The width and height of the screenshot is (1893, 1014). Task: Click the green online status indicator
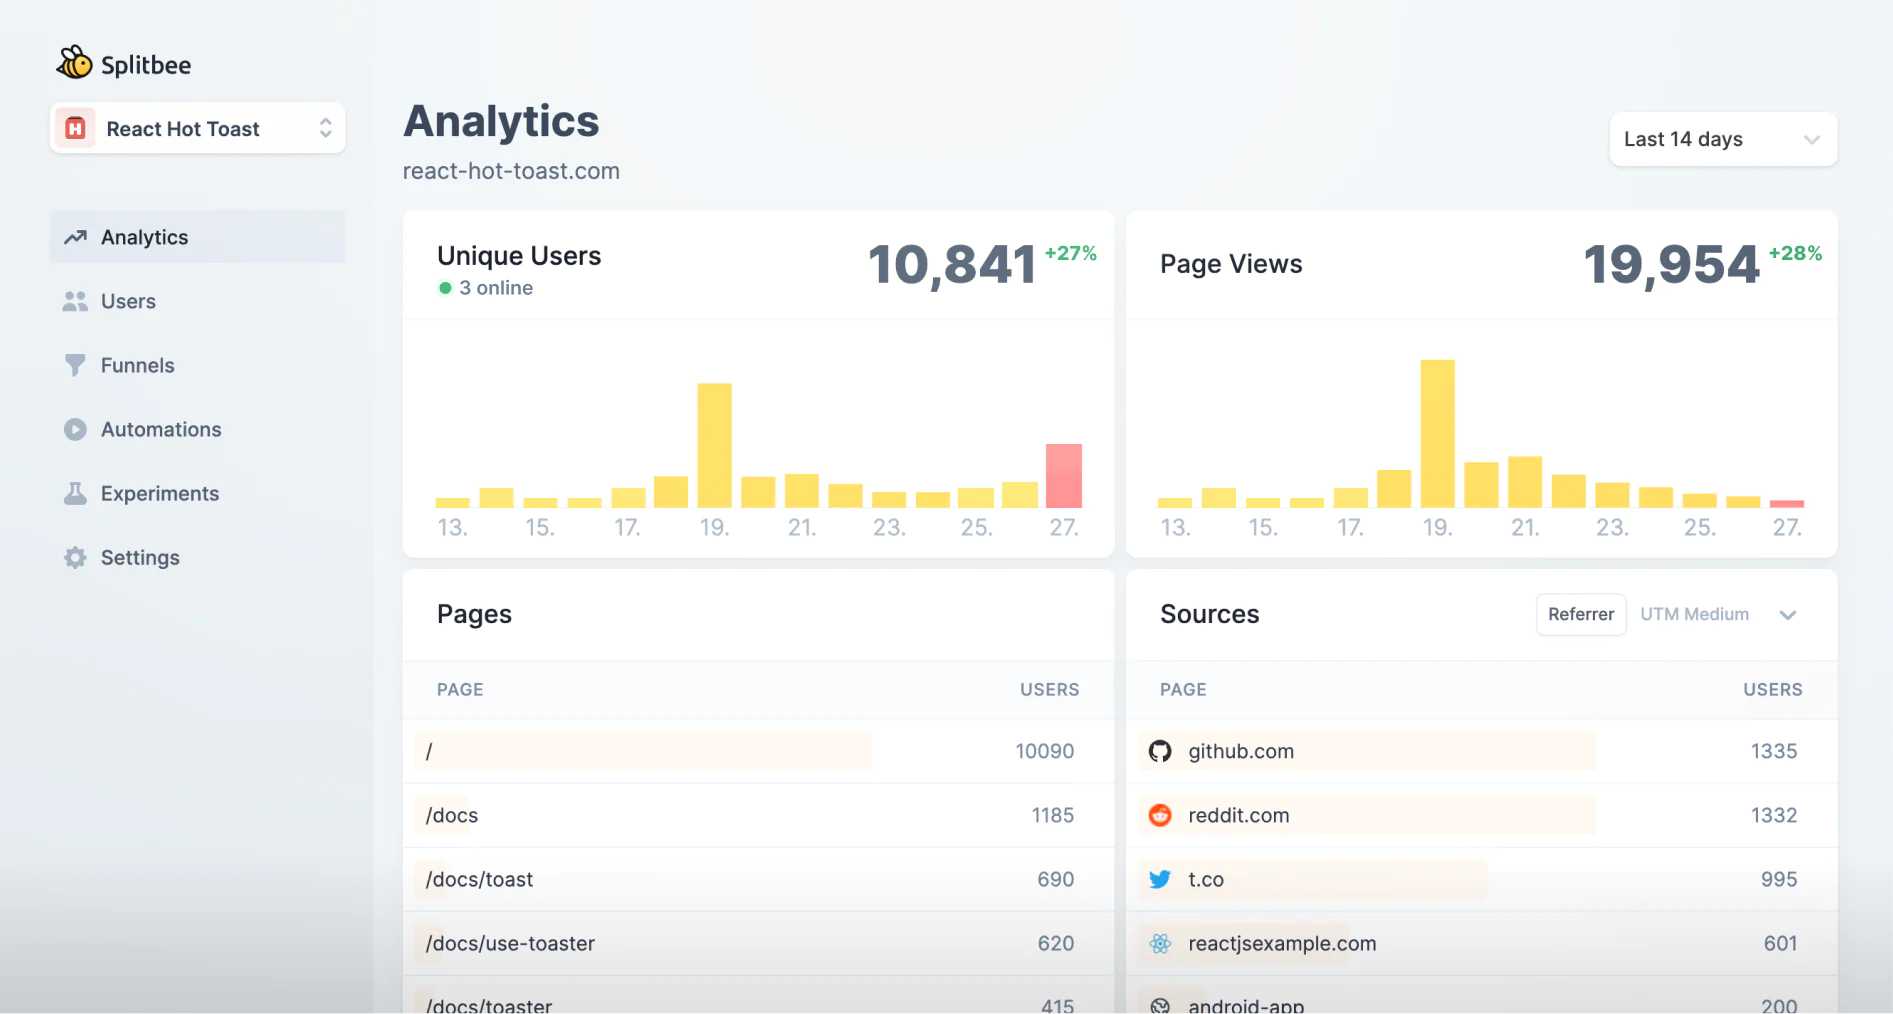coord(445,288)
